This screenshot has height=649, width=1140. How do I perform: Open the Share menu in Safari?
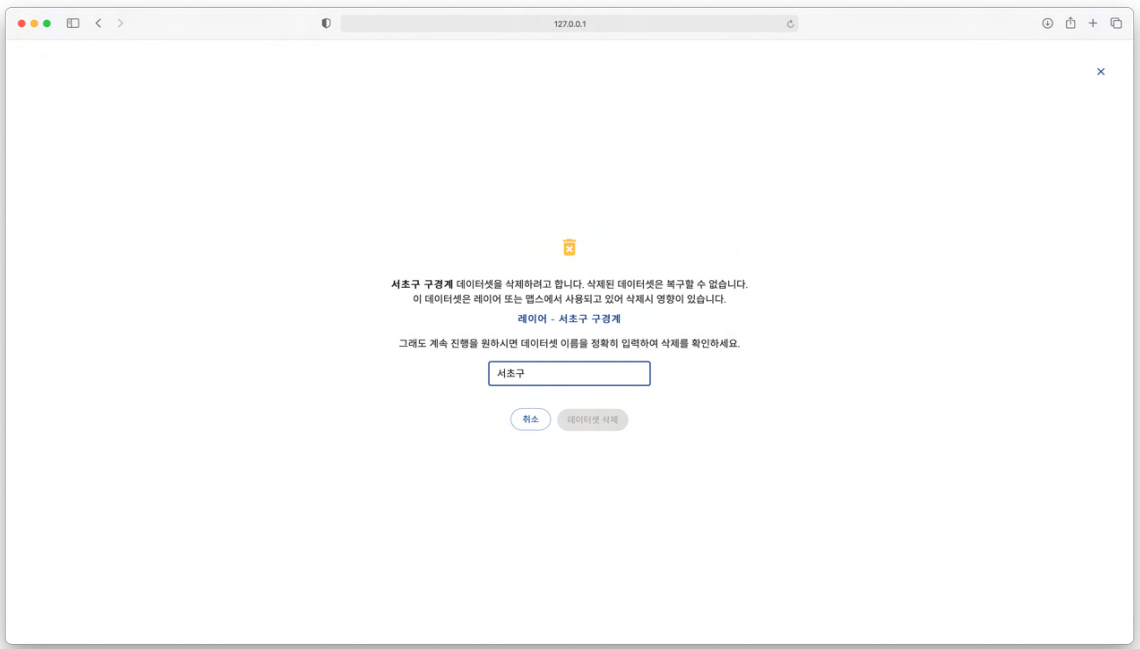1070,23
